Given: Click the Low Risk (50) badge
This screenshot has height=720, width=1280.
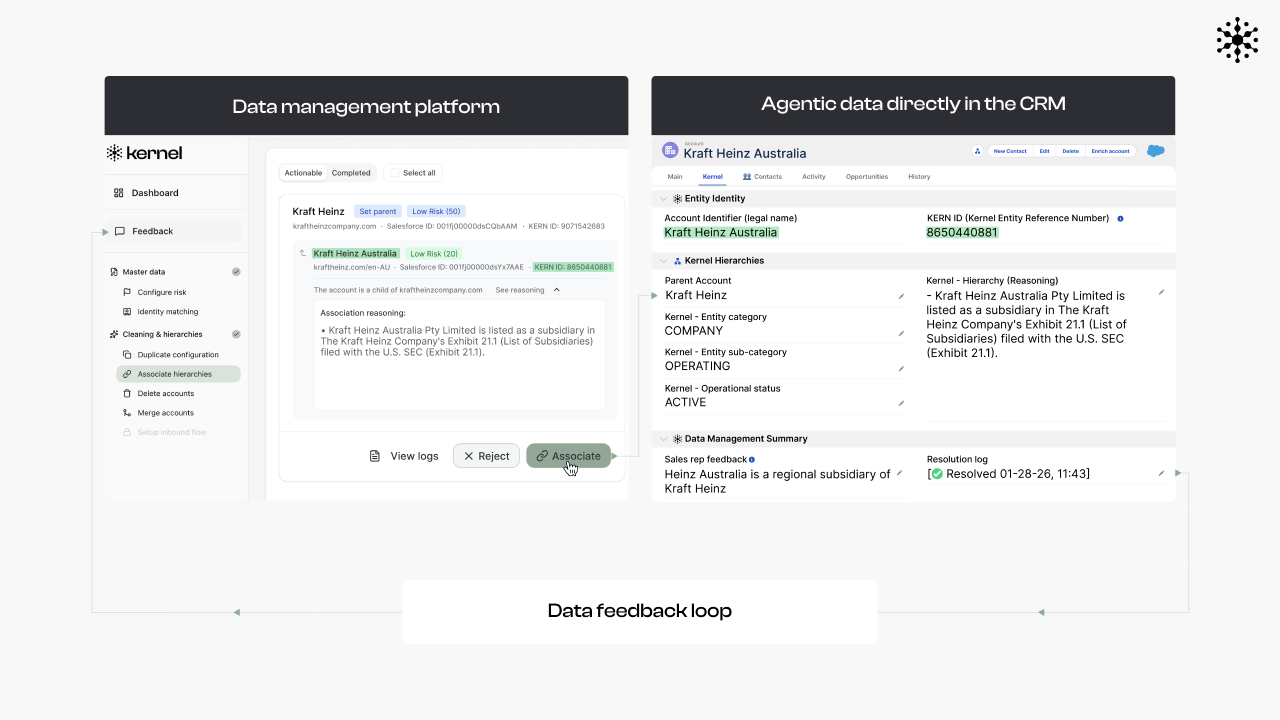Looking at the screenshot, I should (x=436, y=212).
